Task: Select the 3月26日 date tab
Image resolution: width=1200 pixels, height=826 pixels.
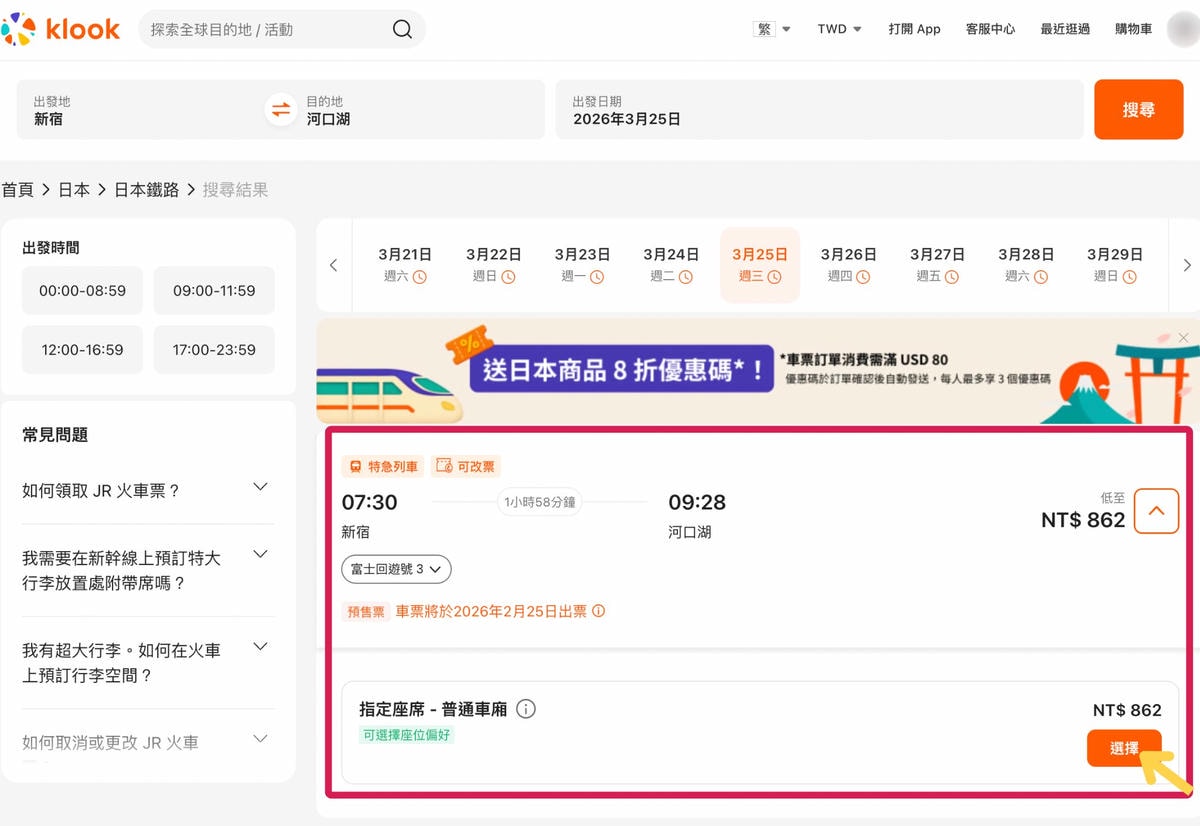Action: [x=848, y=265]
